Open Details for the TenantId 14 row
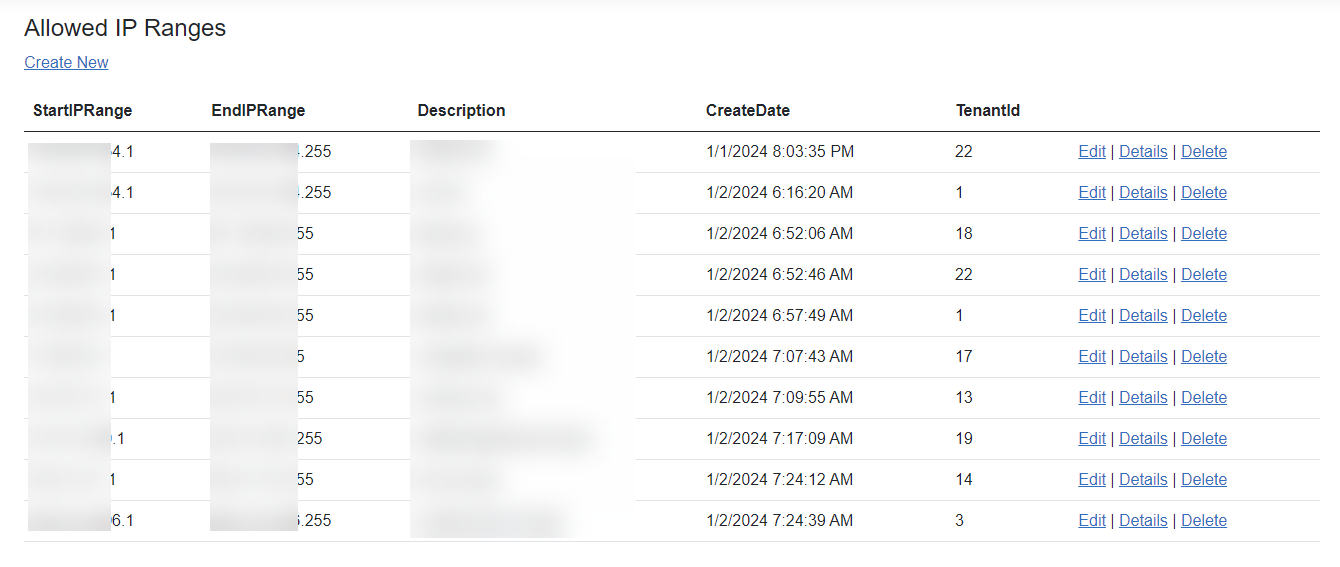This screenshot has height=567, width=1340. 1142,479
